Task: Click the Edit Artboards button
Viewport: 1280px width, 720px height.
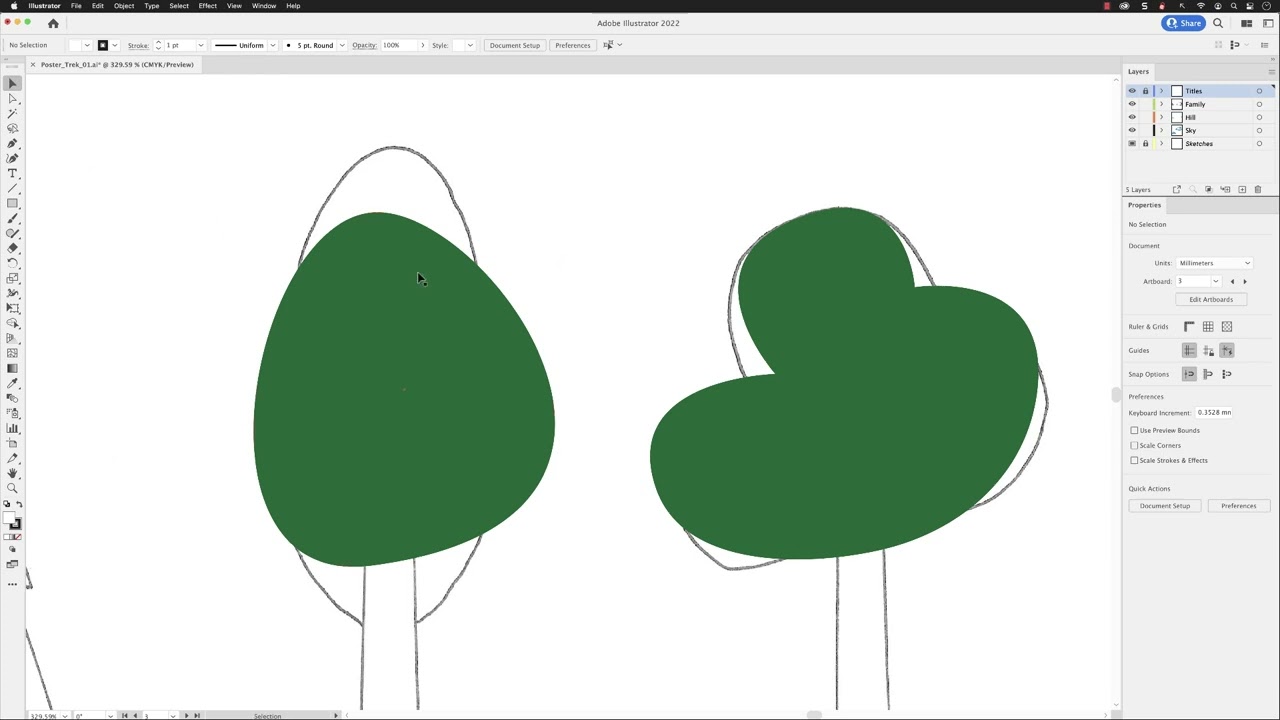Action: (x=1211, y=299)
